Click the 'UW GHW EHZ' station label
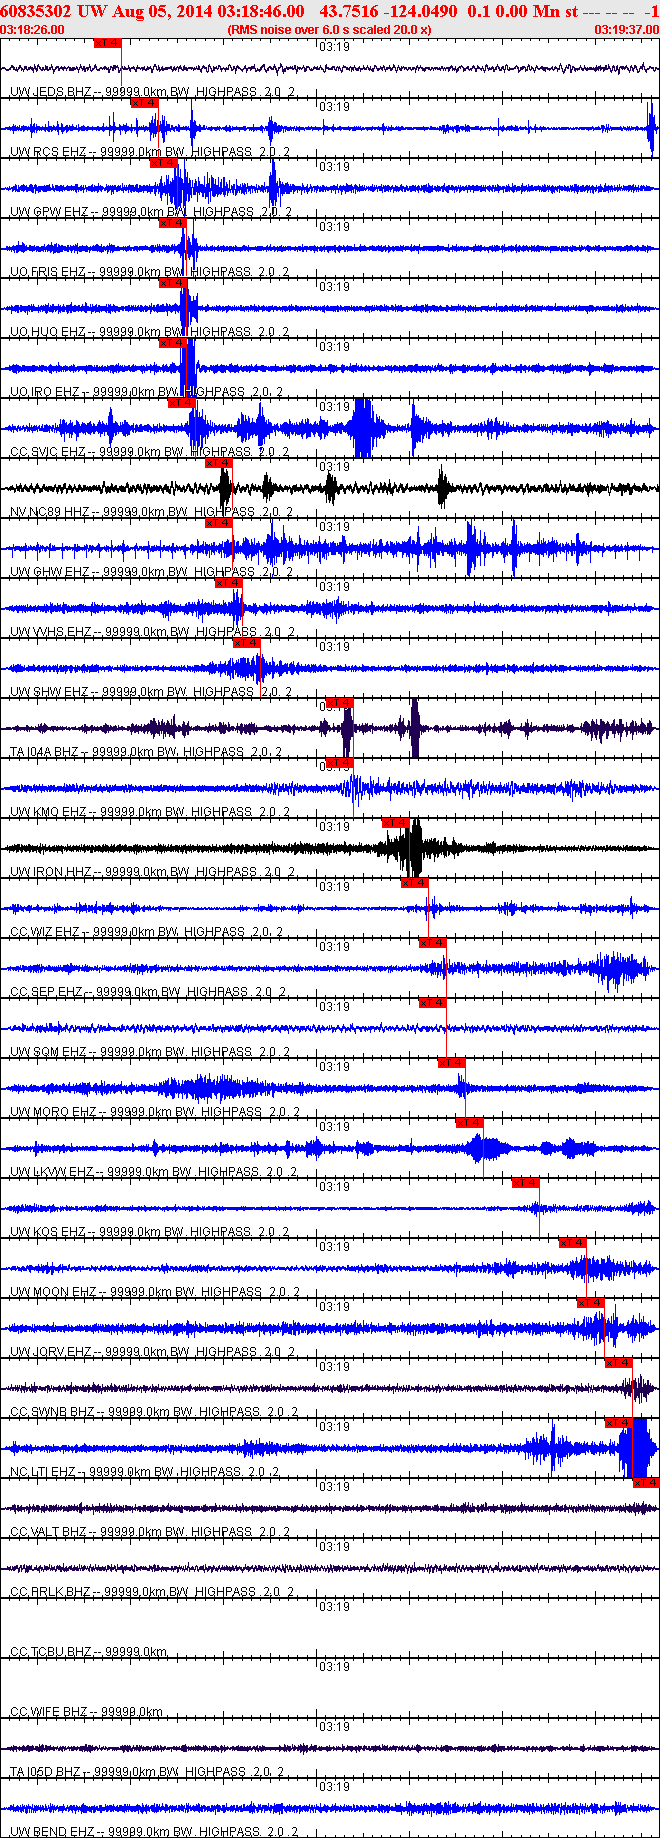 point(51,572)
